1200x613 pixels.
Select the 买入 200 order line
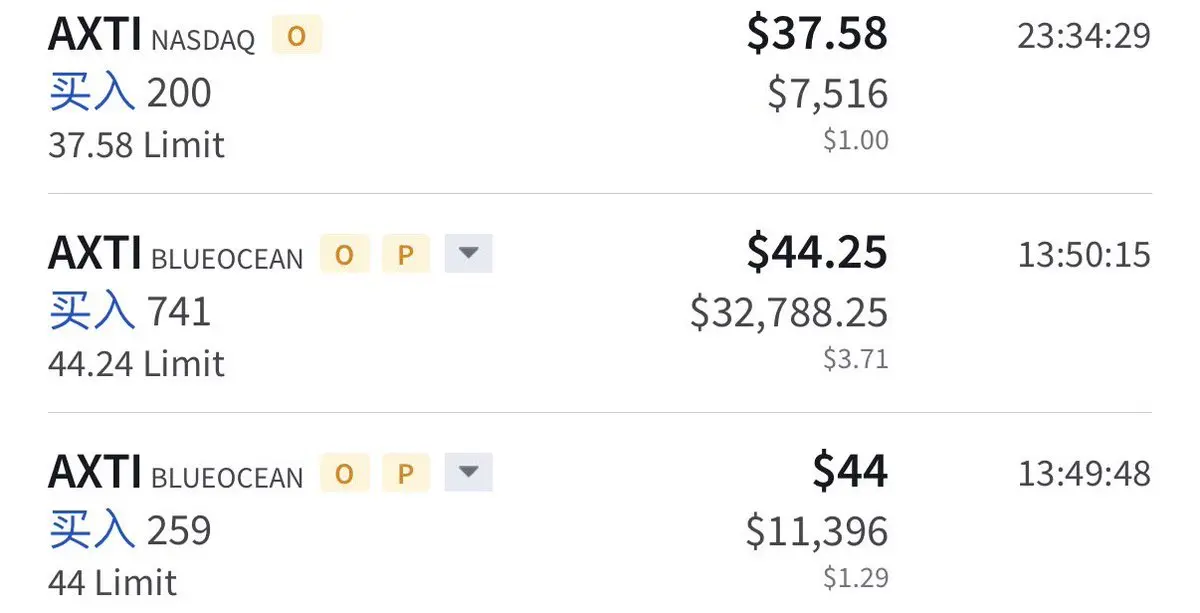[130, 93]
